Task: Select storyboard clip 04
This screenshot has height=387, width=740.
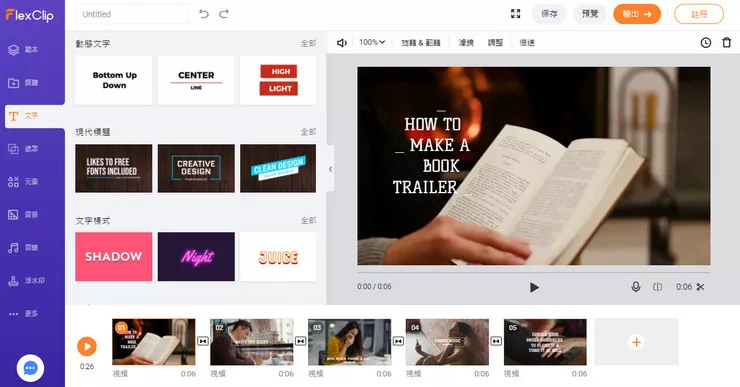Action: tap(447, 342)
